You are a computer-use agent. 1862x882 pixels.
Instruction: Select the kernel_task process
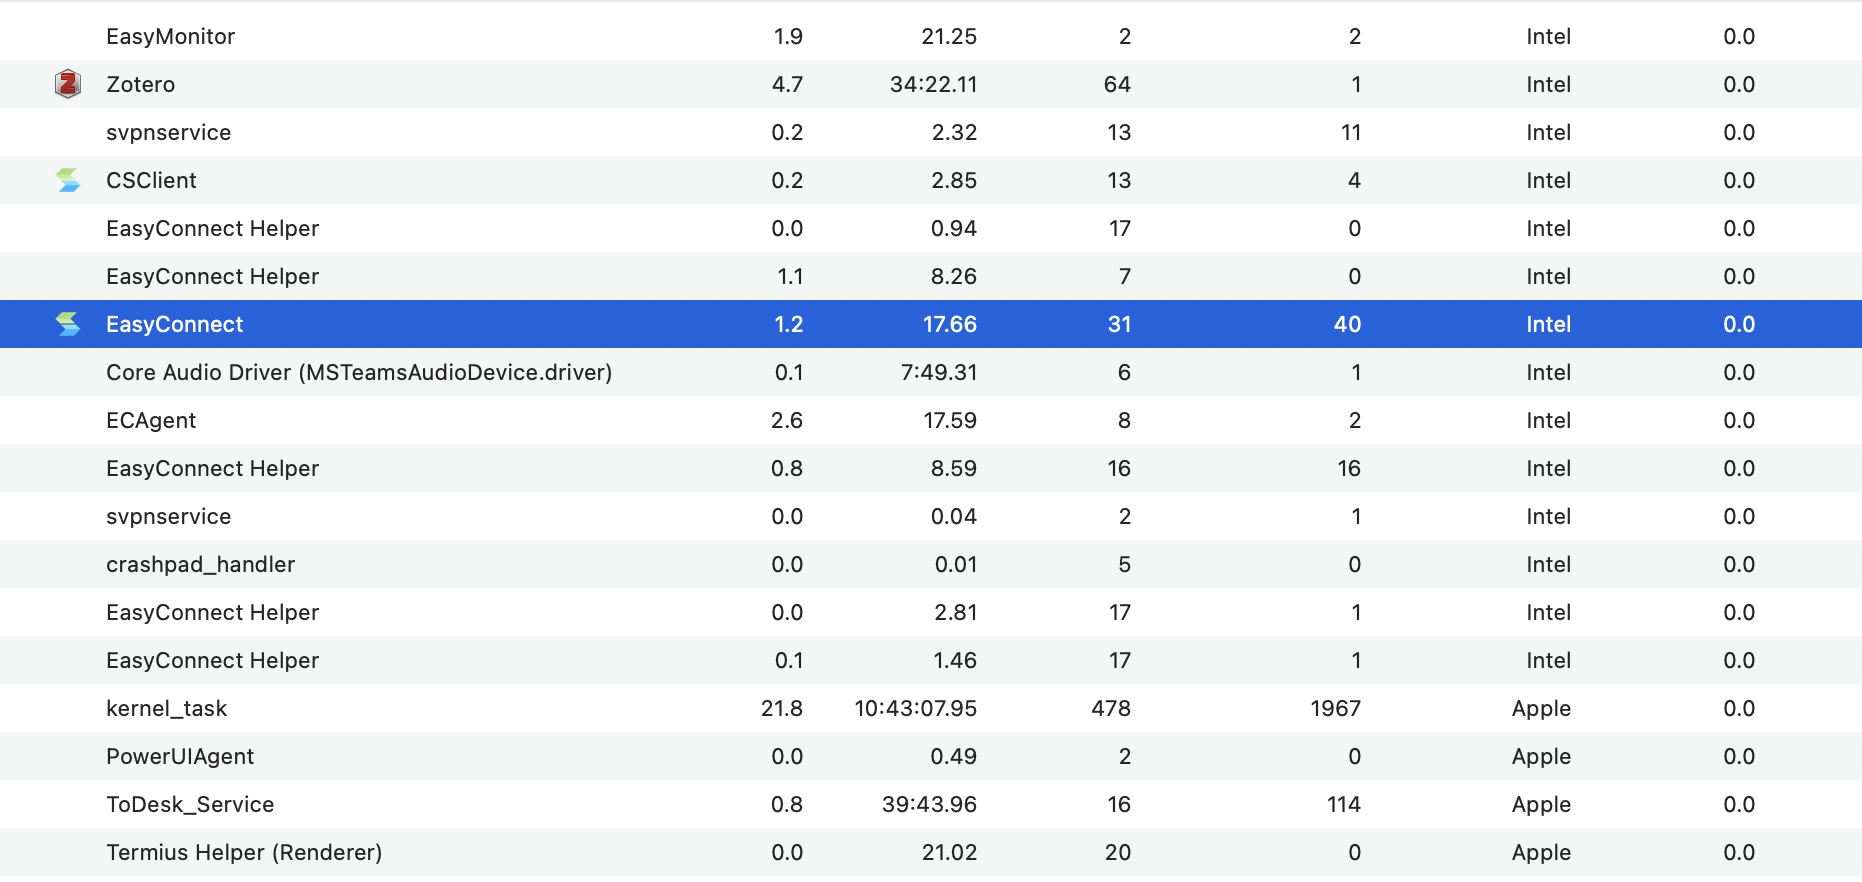click(x=931, y=708)
